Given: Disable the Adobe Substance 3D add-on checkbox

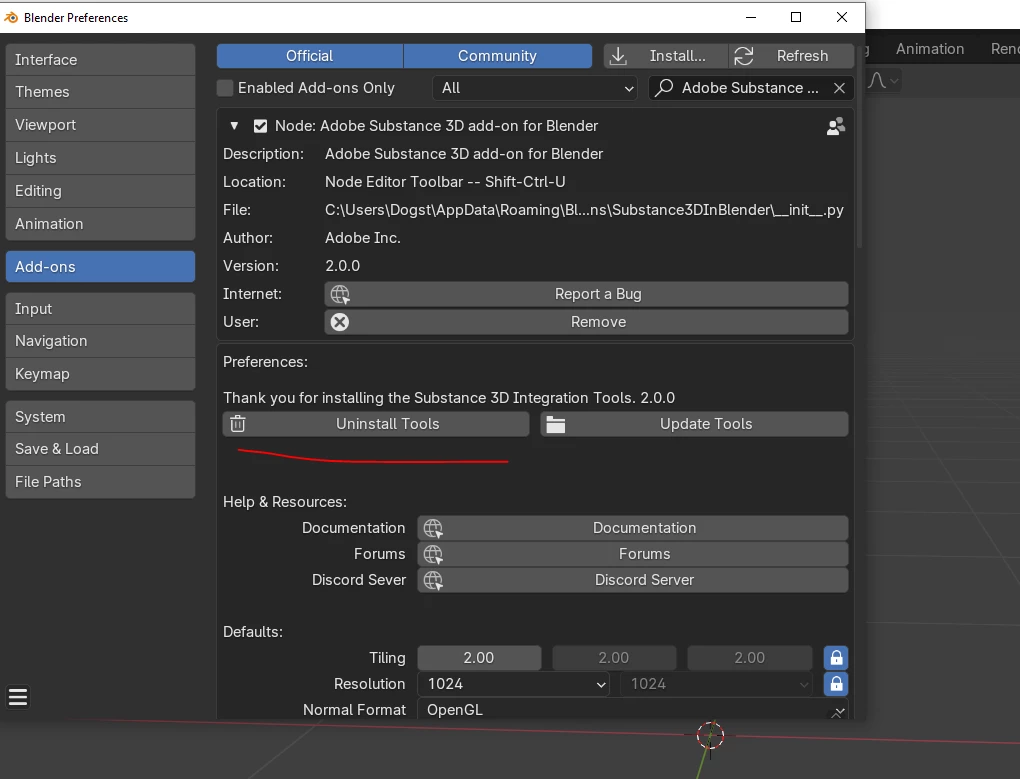Looking at the screenshot, I should coord(260,126).
